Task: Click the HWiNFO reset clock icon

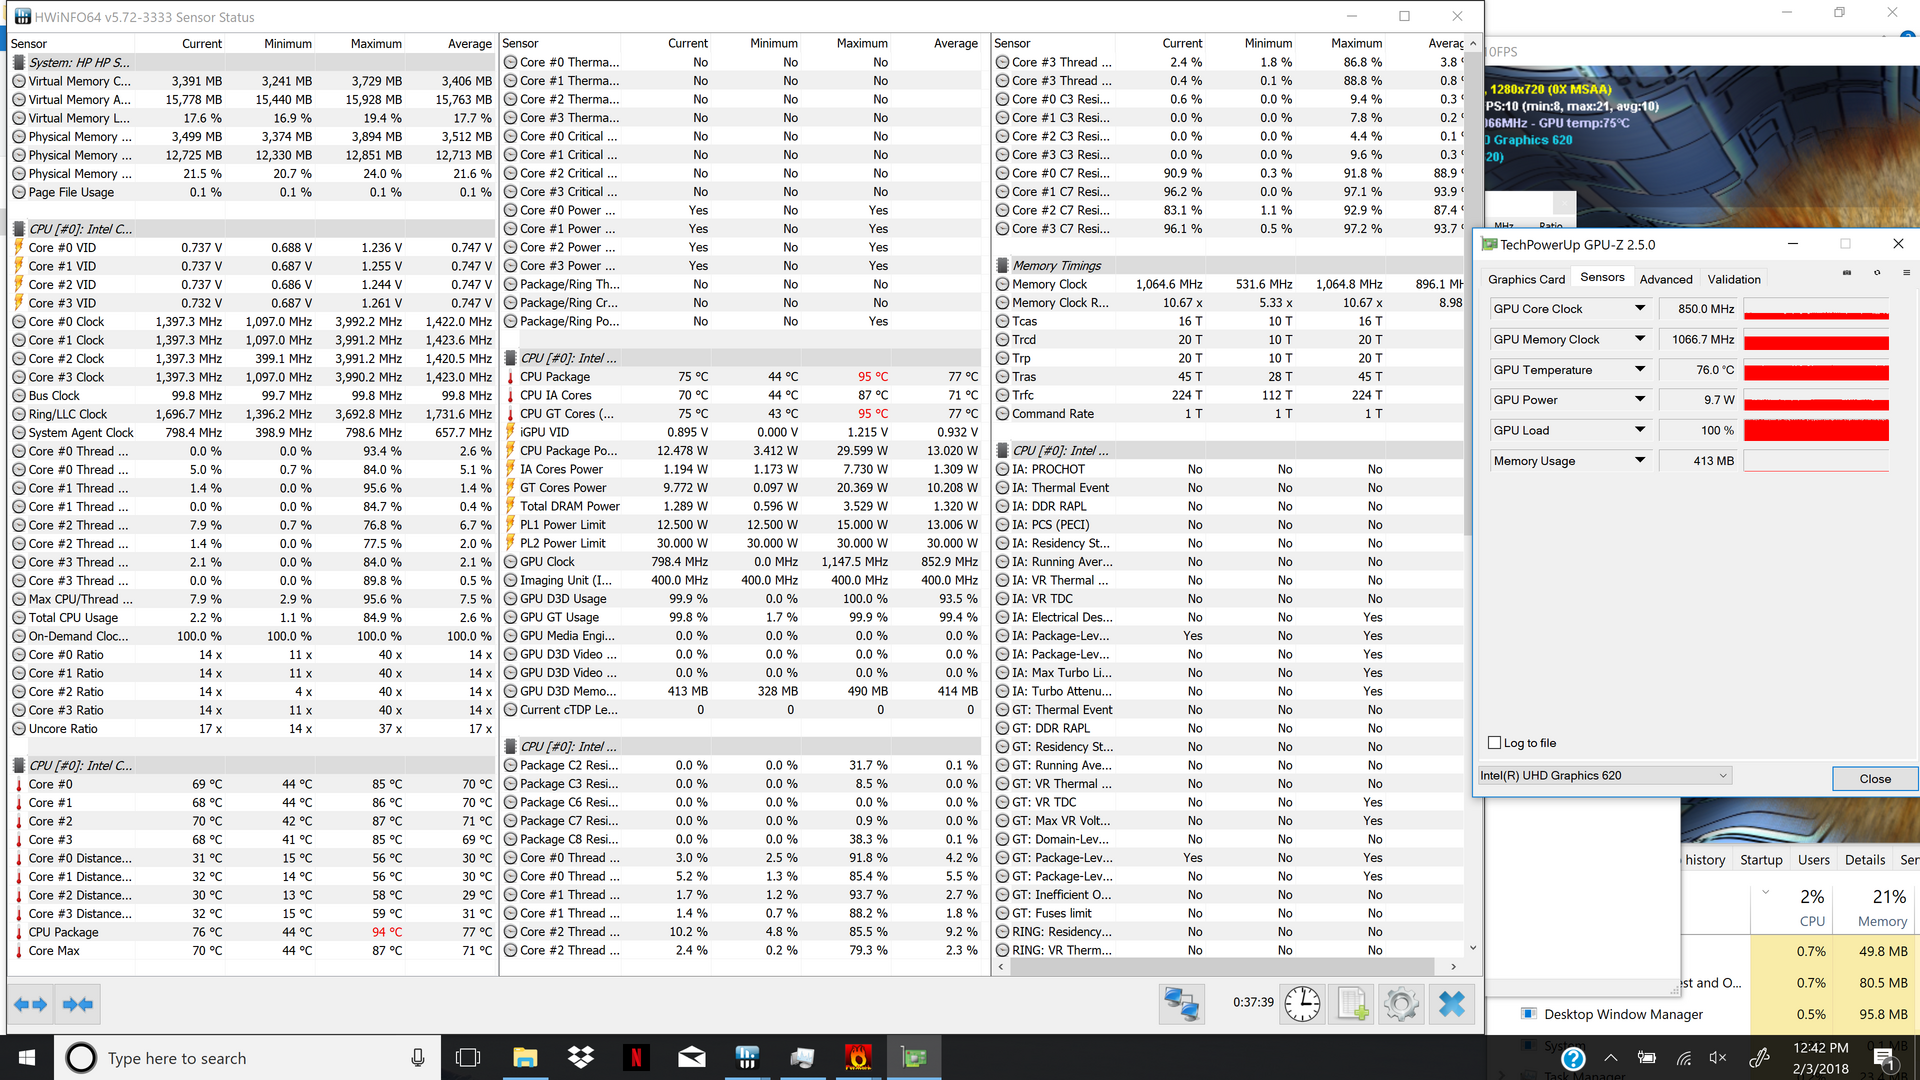Action: 1302,1004
